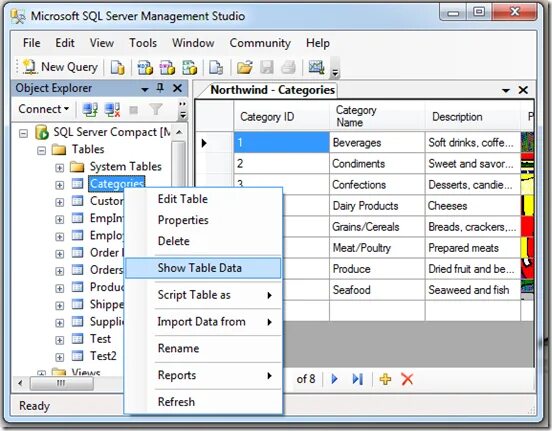The width and height of the screenshot is (552, 431).
Task: Open the Tools menu
Action: (x=143, y=43)
